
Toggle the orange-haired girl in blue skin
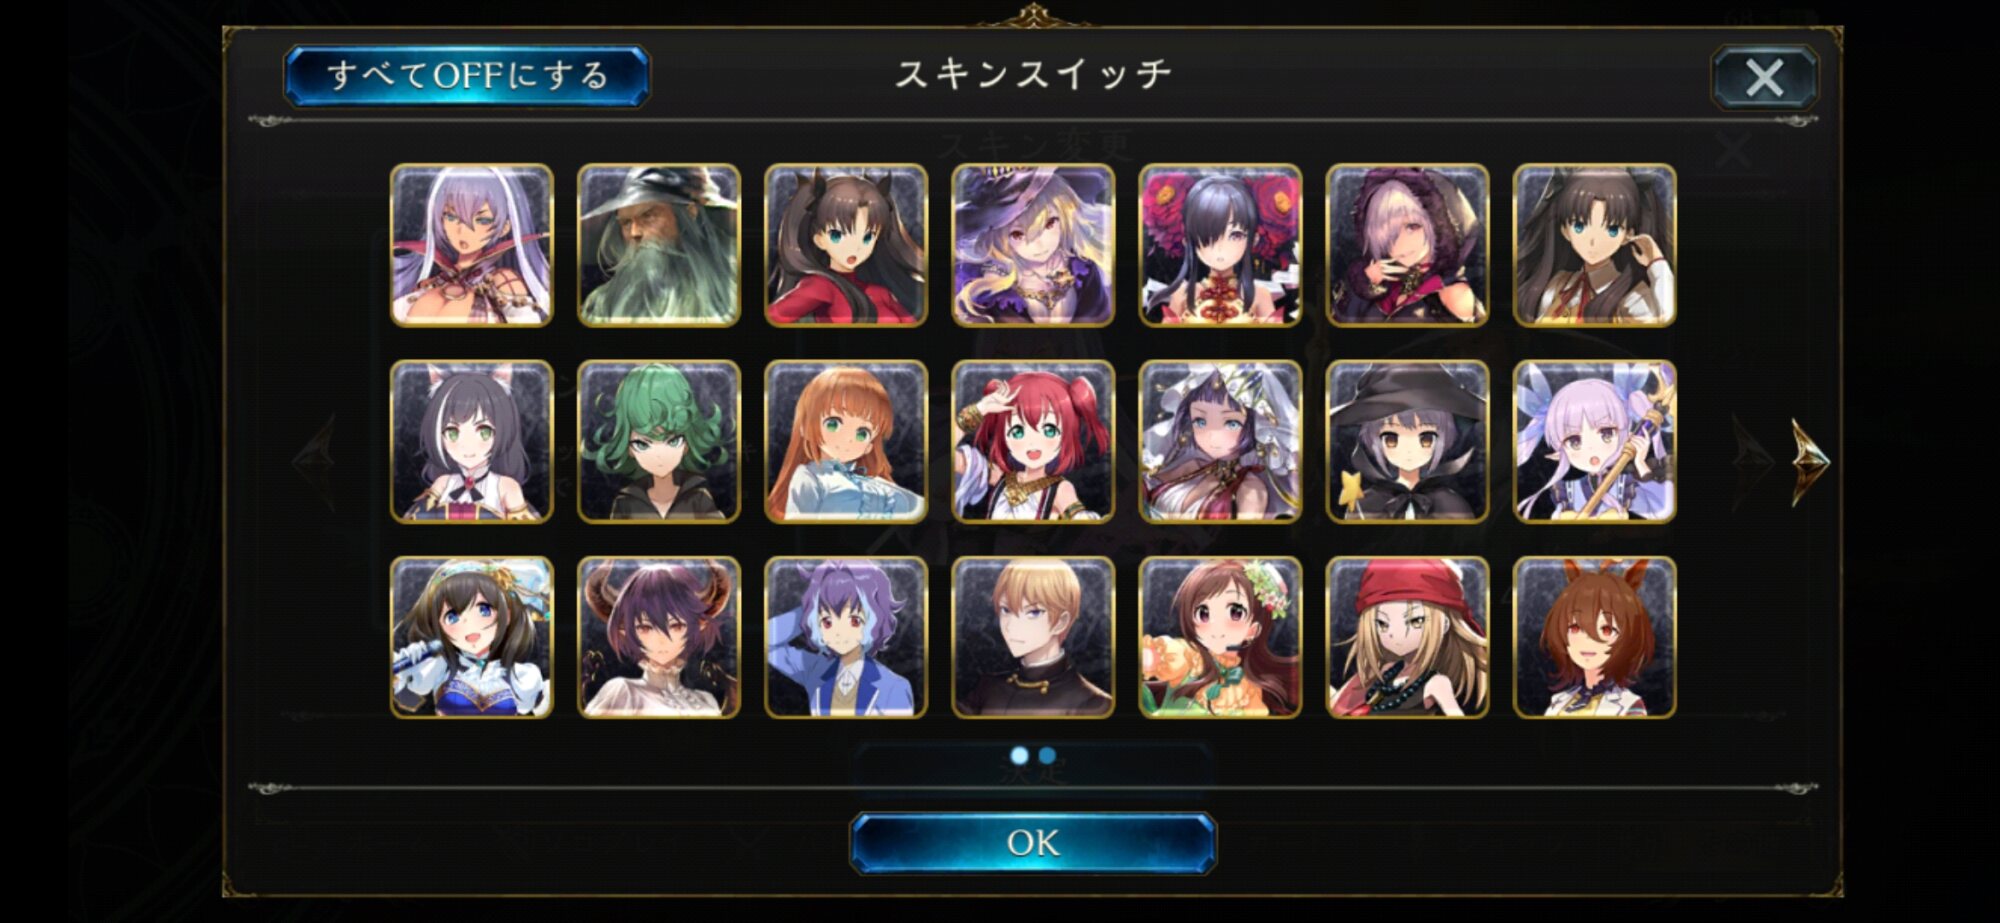pos(846,441)
